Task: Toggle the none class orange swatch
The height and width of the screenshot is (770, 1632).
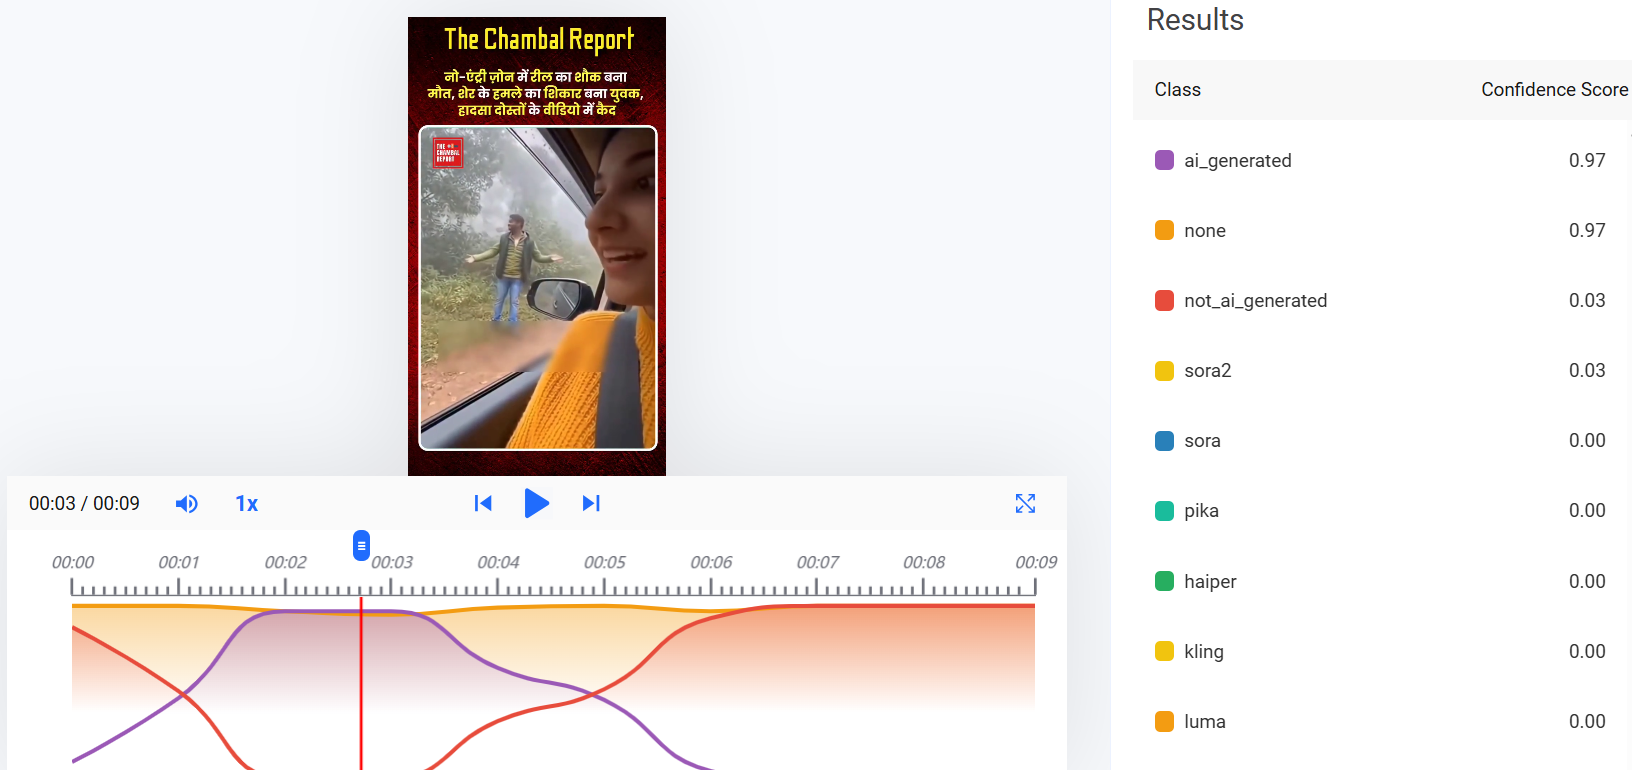Action: (1164, 231)
